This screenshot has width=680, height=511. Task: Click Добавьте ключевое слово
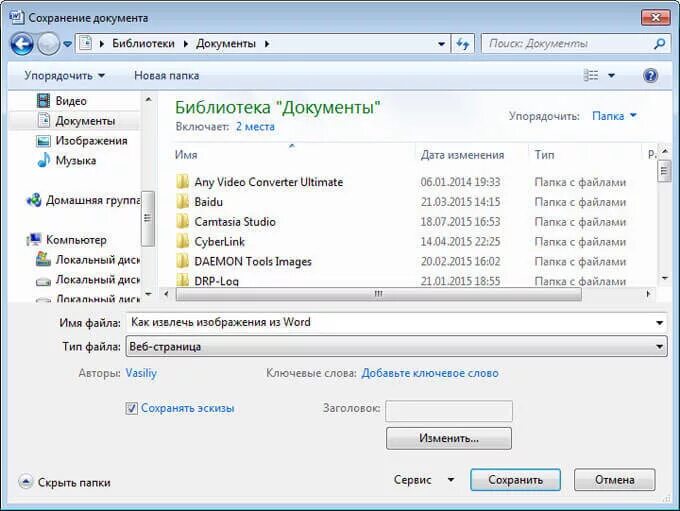tap(430, 373)
